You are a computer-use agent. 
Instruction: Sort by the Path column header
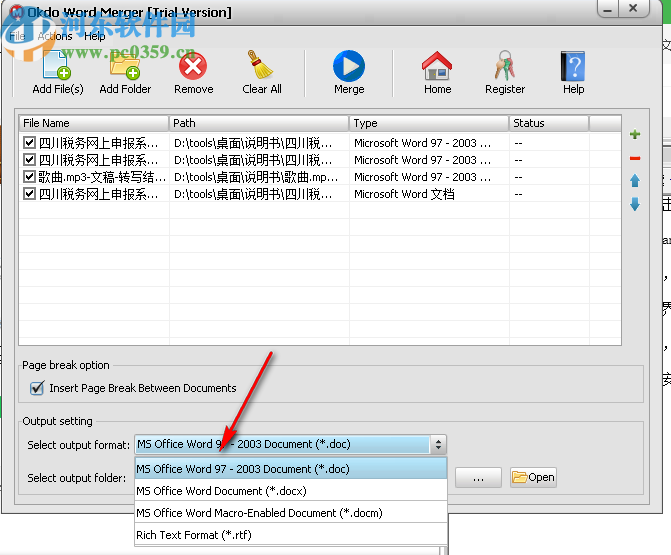pos(259,123)
